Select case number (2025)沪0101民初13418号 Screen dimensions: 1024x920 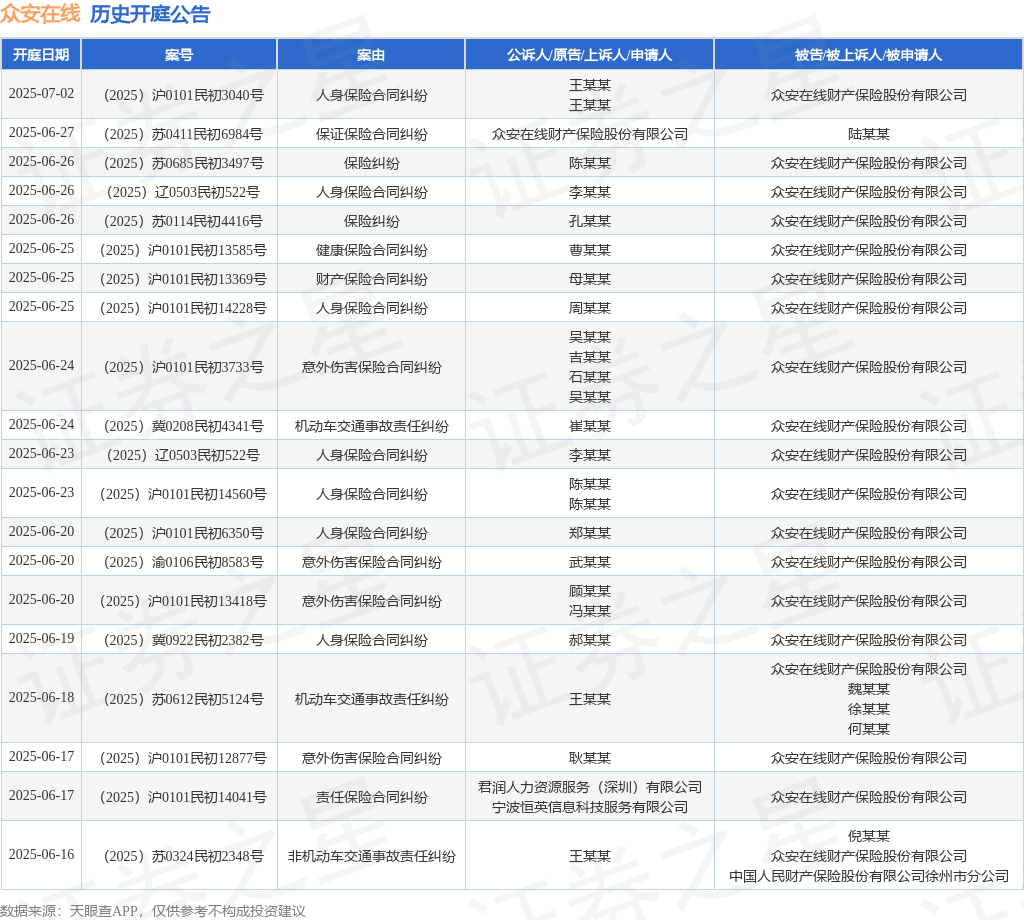tap(179, 601)
